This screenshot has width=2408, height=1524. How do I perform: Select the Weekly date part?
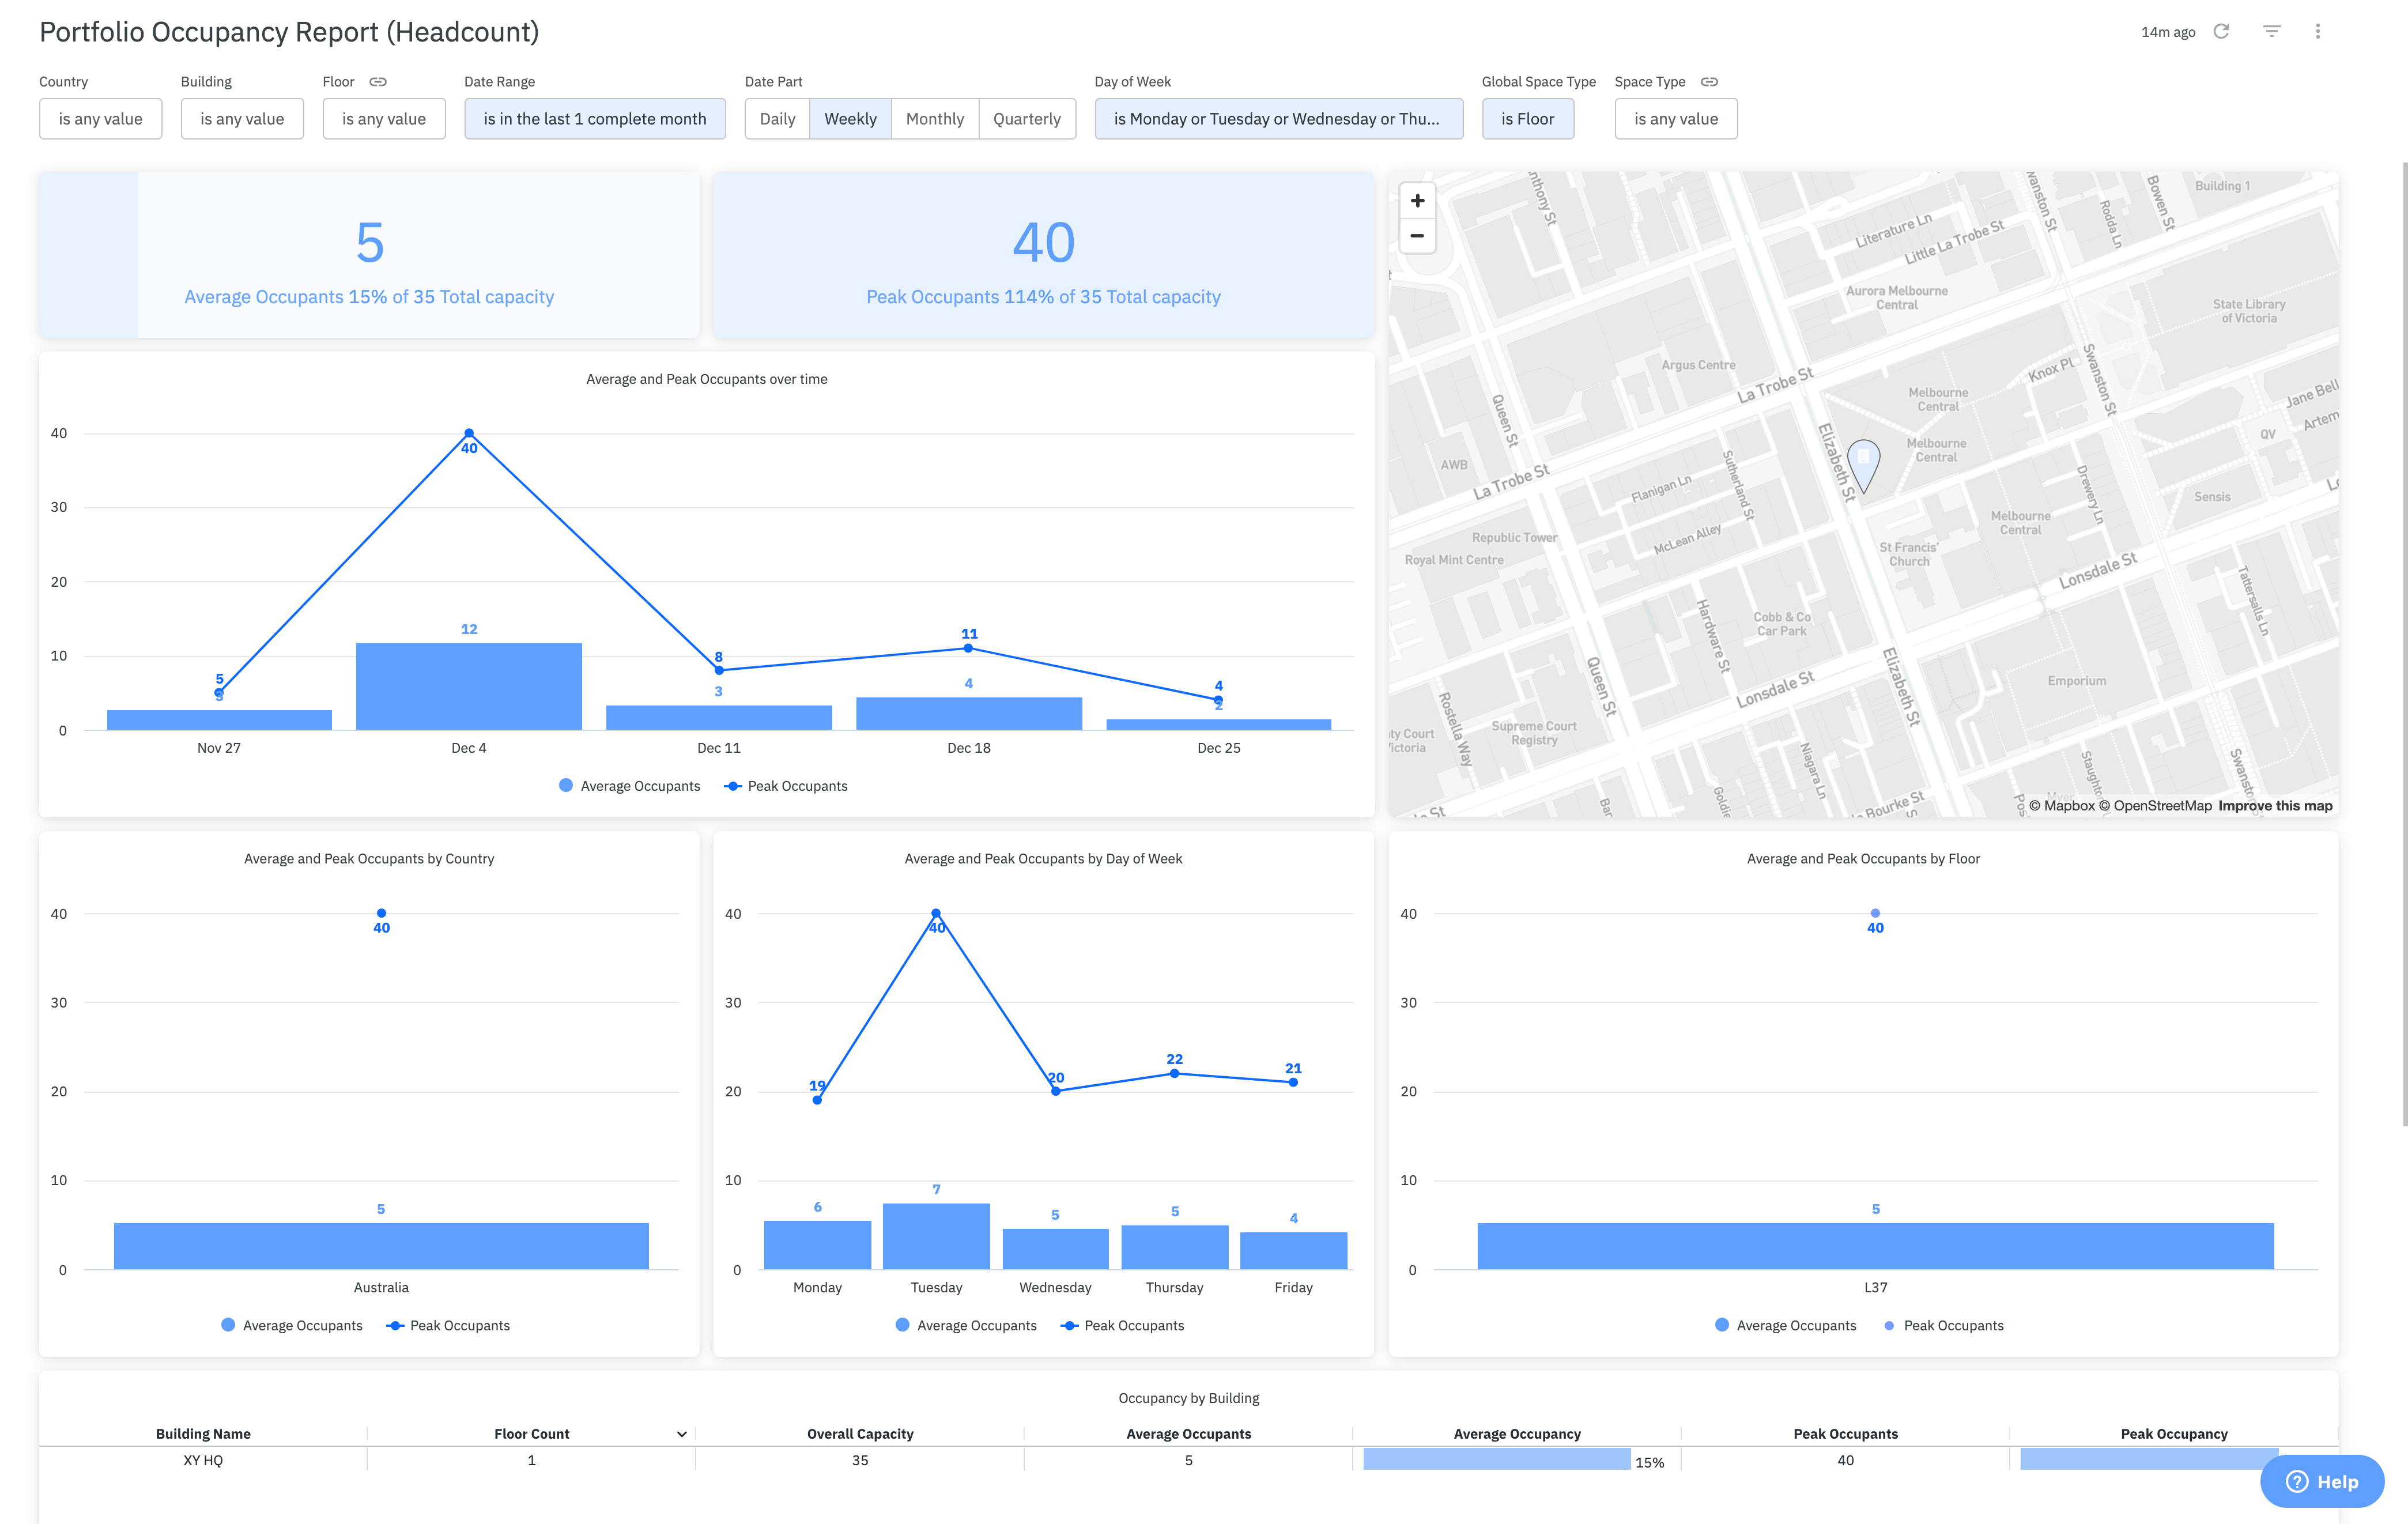(850, 119)
